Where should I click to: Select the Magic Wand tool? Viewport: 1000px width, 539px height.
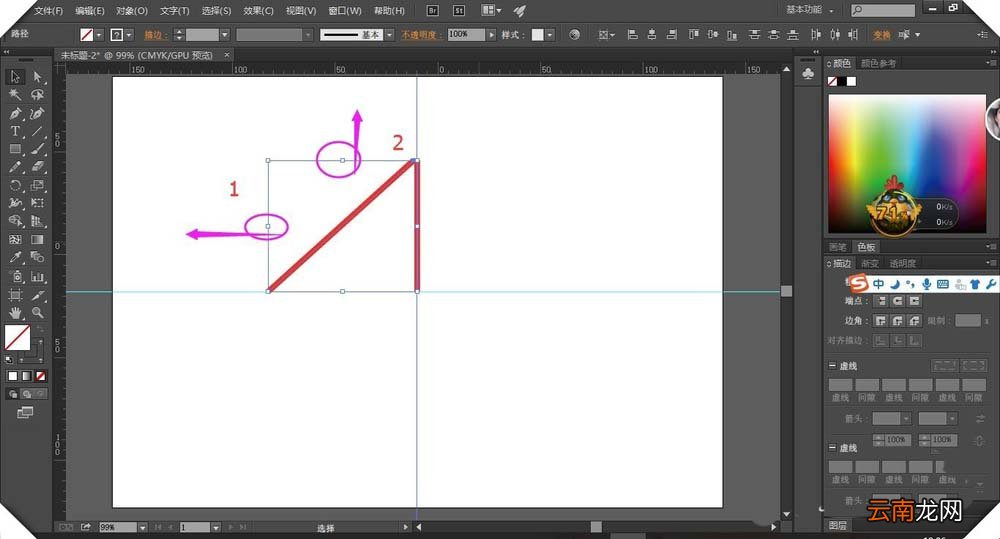pyautogui.click(x=15, y=95)
